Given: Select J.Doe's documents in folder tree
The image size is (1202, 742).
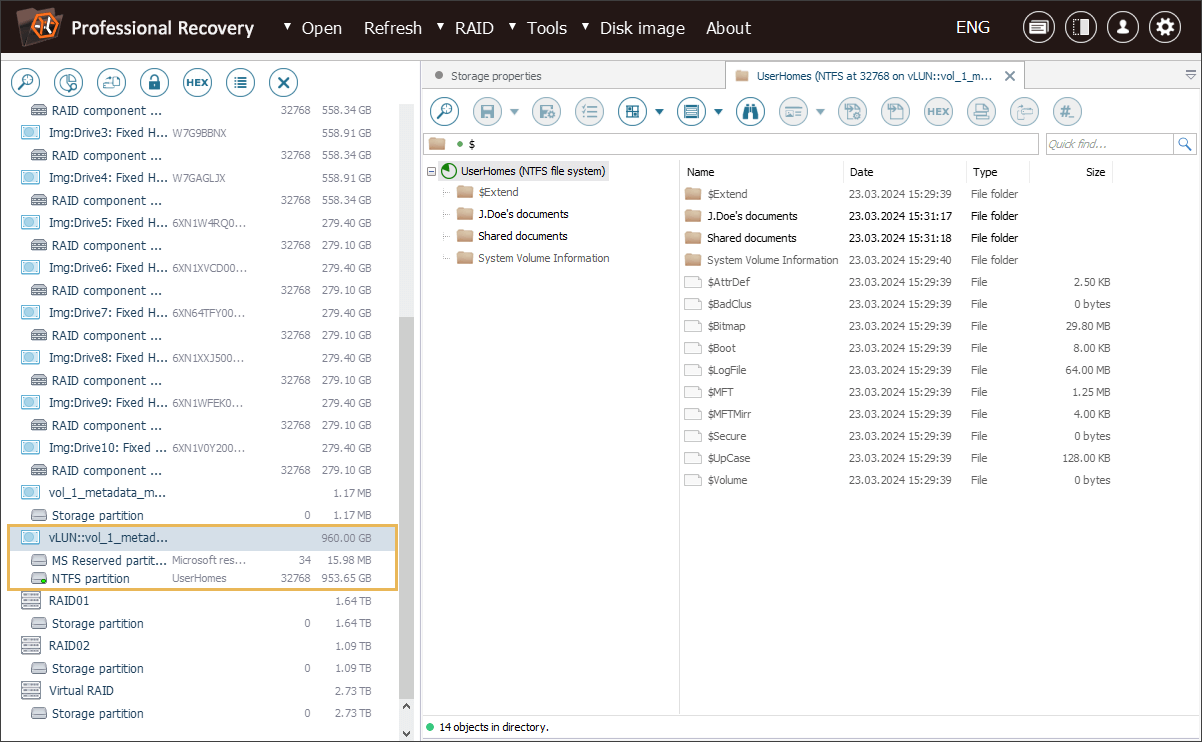Looking at the screenshot, I should coord(523,214).
